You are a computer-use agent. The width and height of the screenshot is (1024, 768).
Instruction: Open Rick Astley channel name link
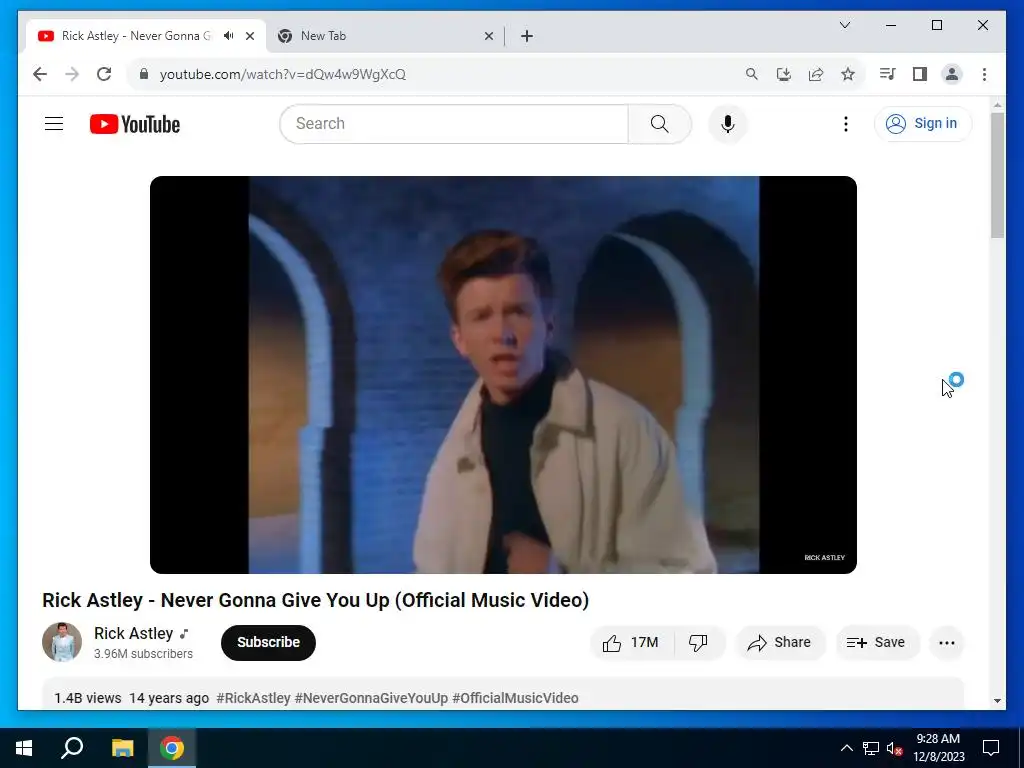coord(133,633)
